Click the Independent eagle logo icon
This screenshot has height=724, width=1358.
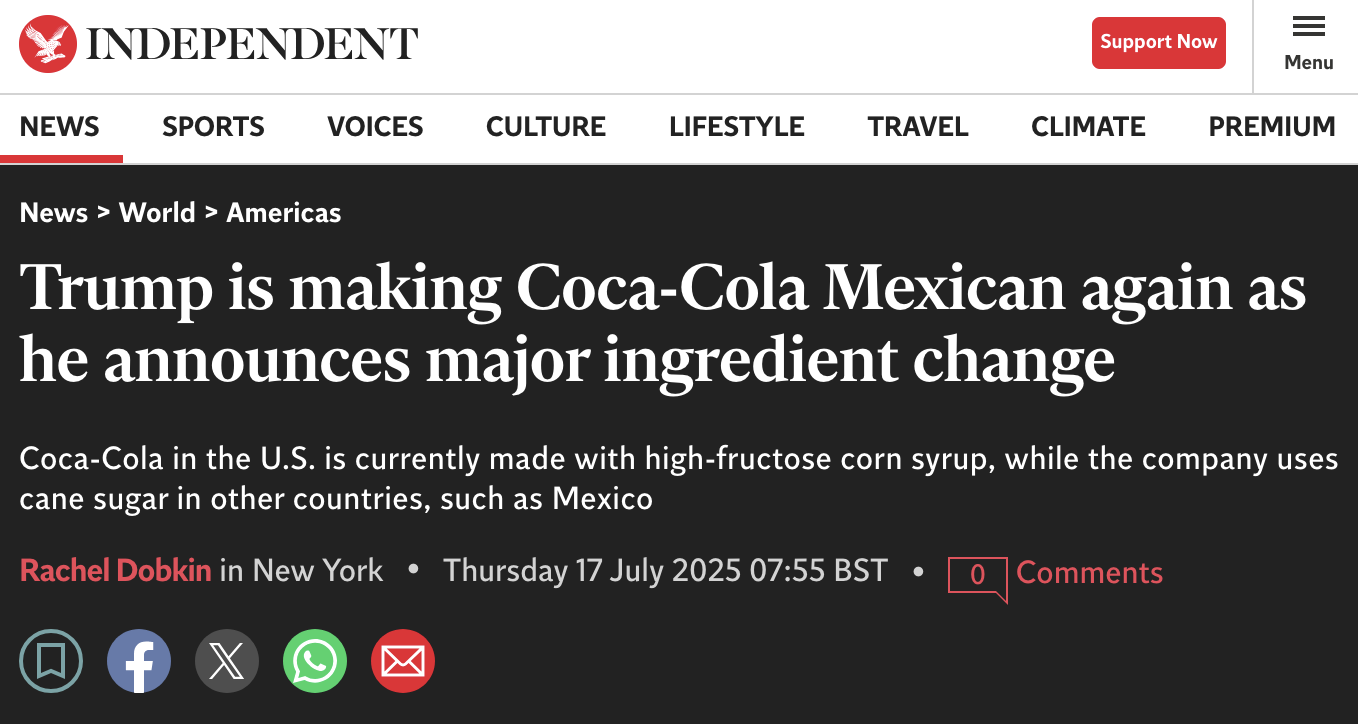[x=48, y=44]
